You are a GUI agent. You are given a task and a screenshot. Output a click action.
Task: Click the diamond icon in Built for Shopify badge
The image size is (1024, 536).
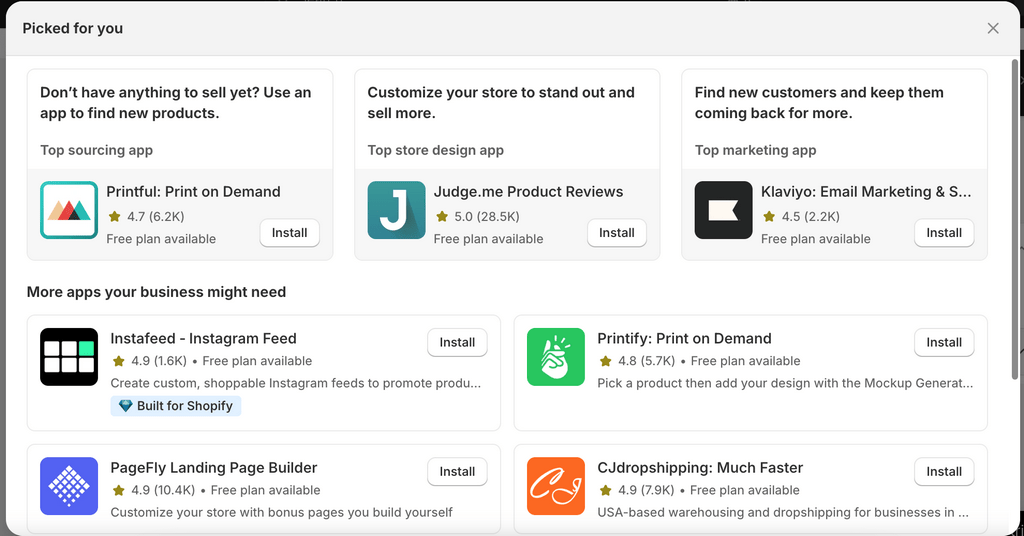click(125, 406)
